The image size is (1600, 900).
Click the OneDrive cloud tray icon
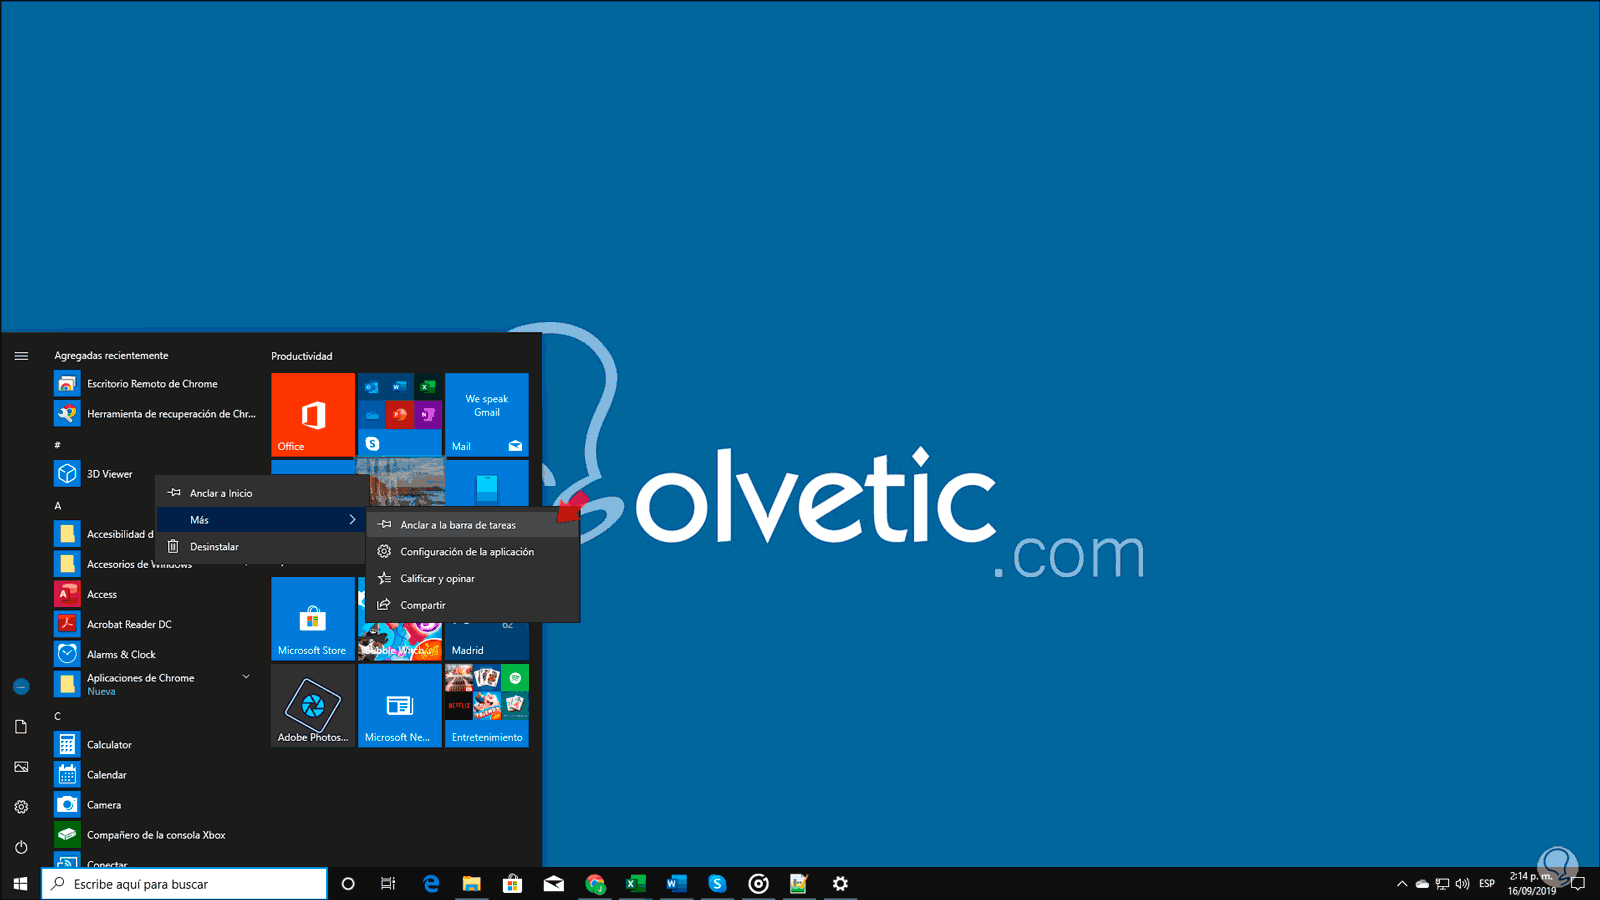(1422, 884)
